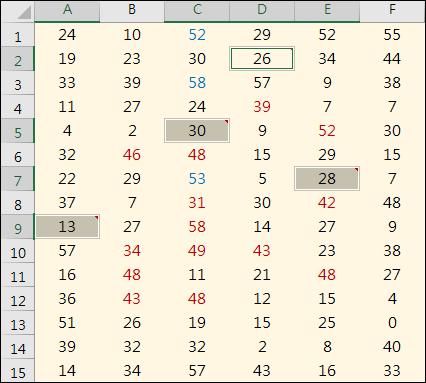Select row 9 header

tap(18, 227)
